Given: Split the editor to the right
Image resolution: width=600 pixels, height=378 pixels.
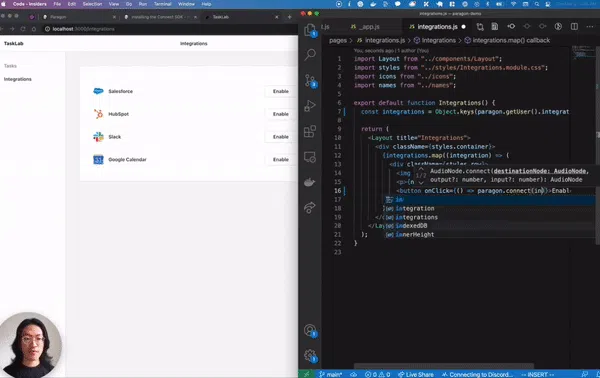Looking at the screenshot, I should click(574, 26).
